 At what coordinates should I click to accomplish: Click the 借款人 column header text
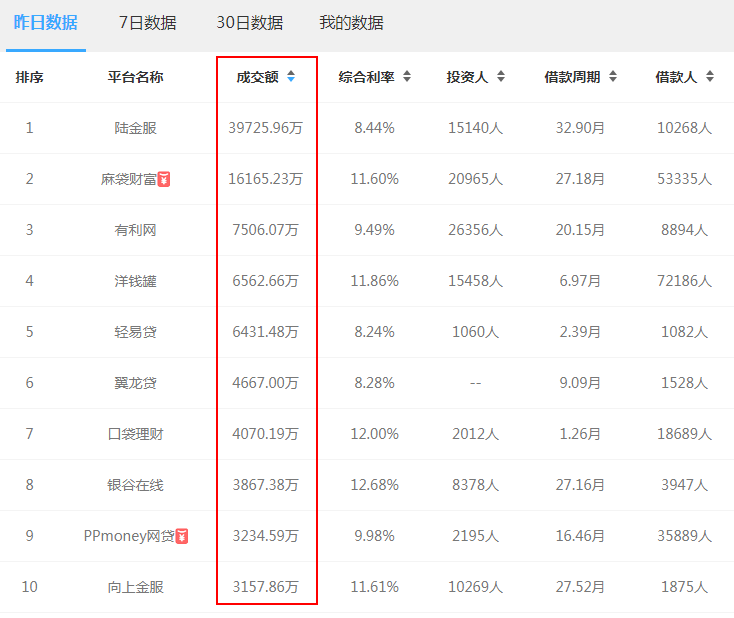click(x=676, y=77)
